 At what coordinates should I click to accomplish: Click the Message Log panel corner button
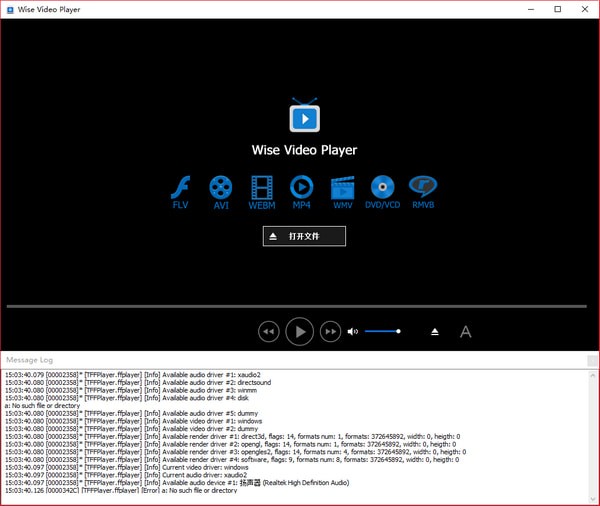tap(592, 360)
